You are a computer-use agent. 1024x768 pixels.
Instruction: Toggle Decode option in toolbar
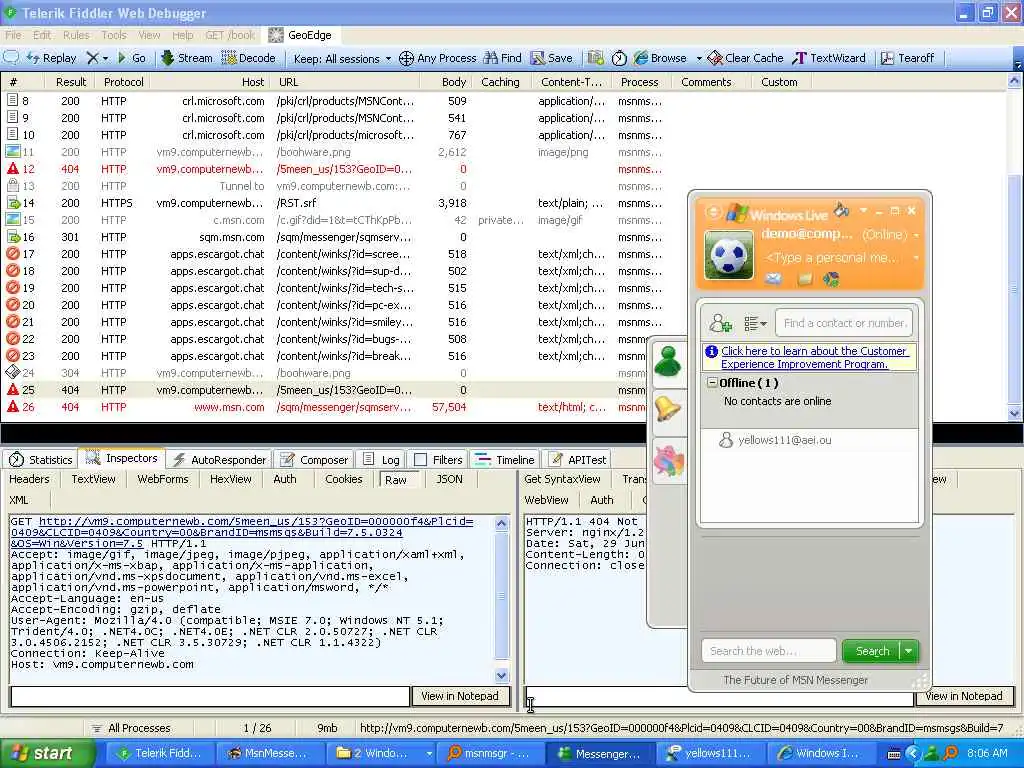[249, 58]
